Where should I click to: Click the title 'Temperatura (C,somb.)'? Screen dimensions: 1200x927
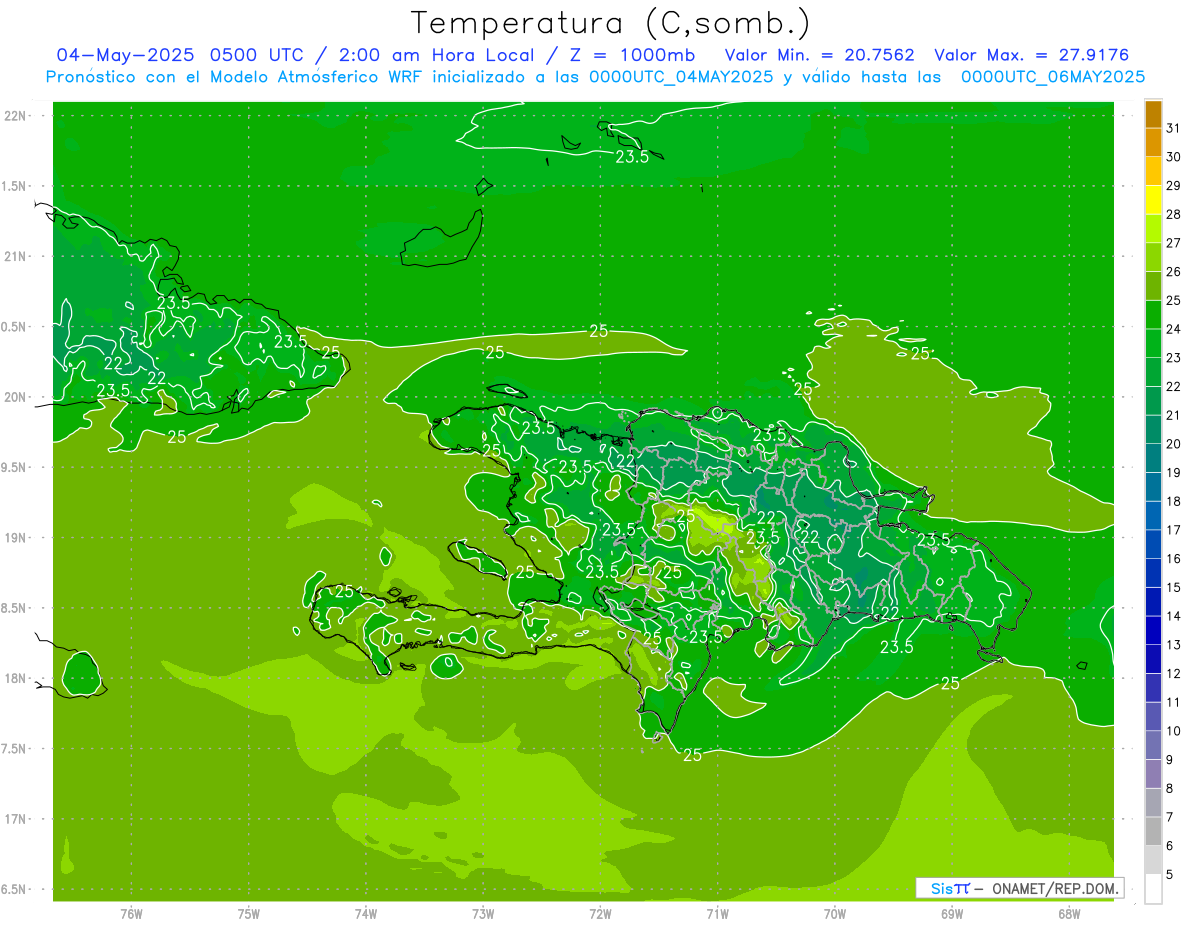coord(610,23)
